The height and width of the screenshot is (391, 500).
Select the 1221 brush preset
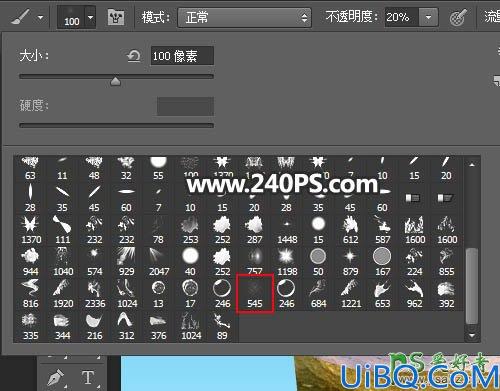point(350,294)
